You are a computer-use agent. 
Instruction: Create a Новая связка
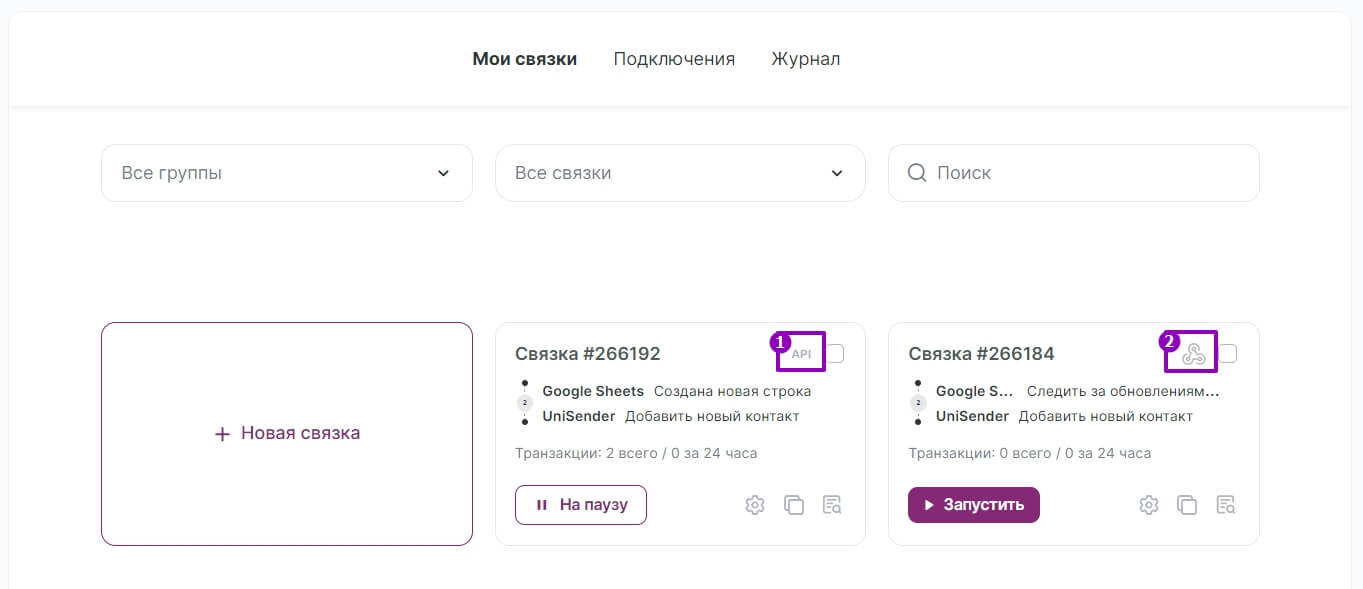[x=287, y=434]
